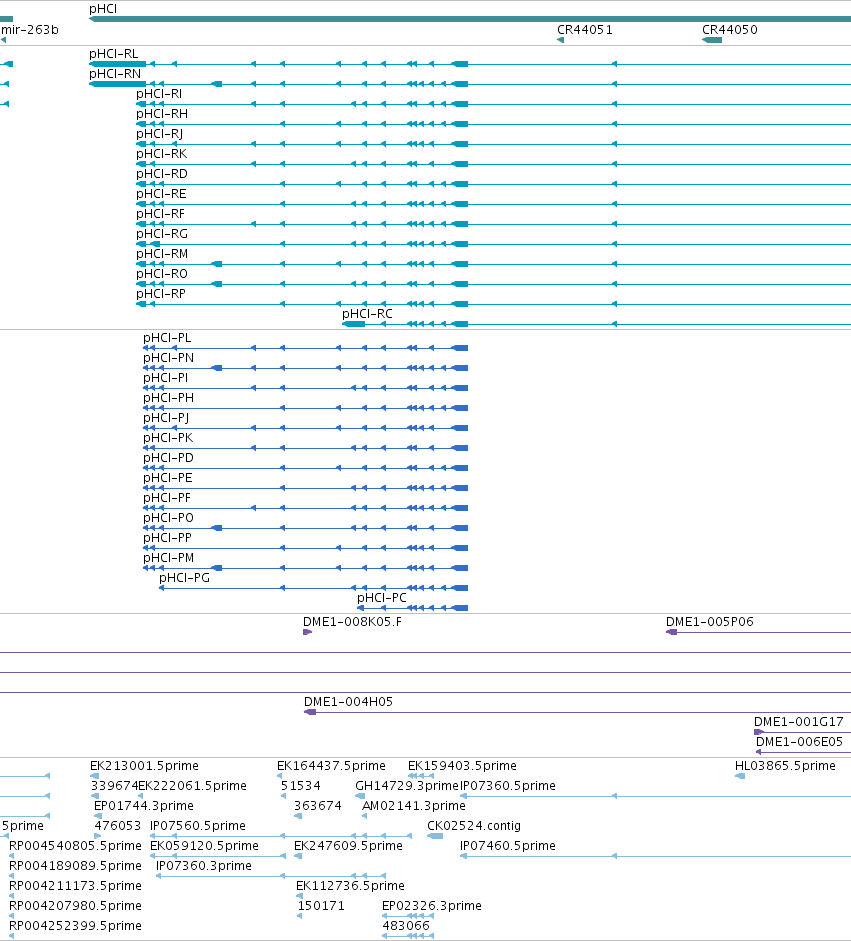The height and width of the screenshot is (941, 851).
Task: Click the DME1-005P06 purple end glyph
Action: (x=672, y=632)
